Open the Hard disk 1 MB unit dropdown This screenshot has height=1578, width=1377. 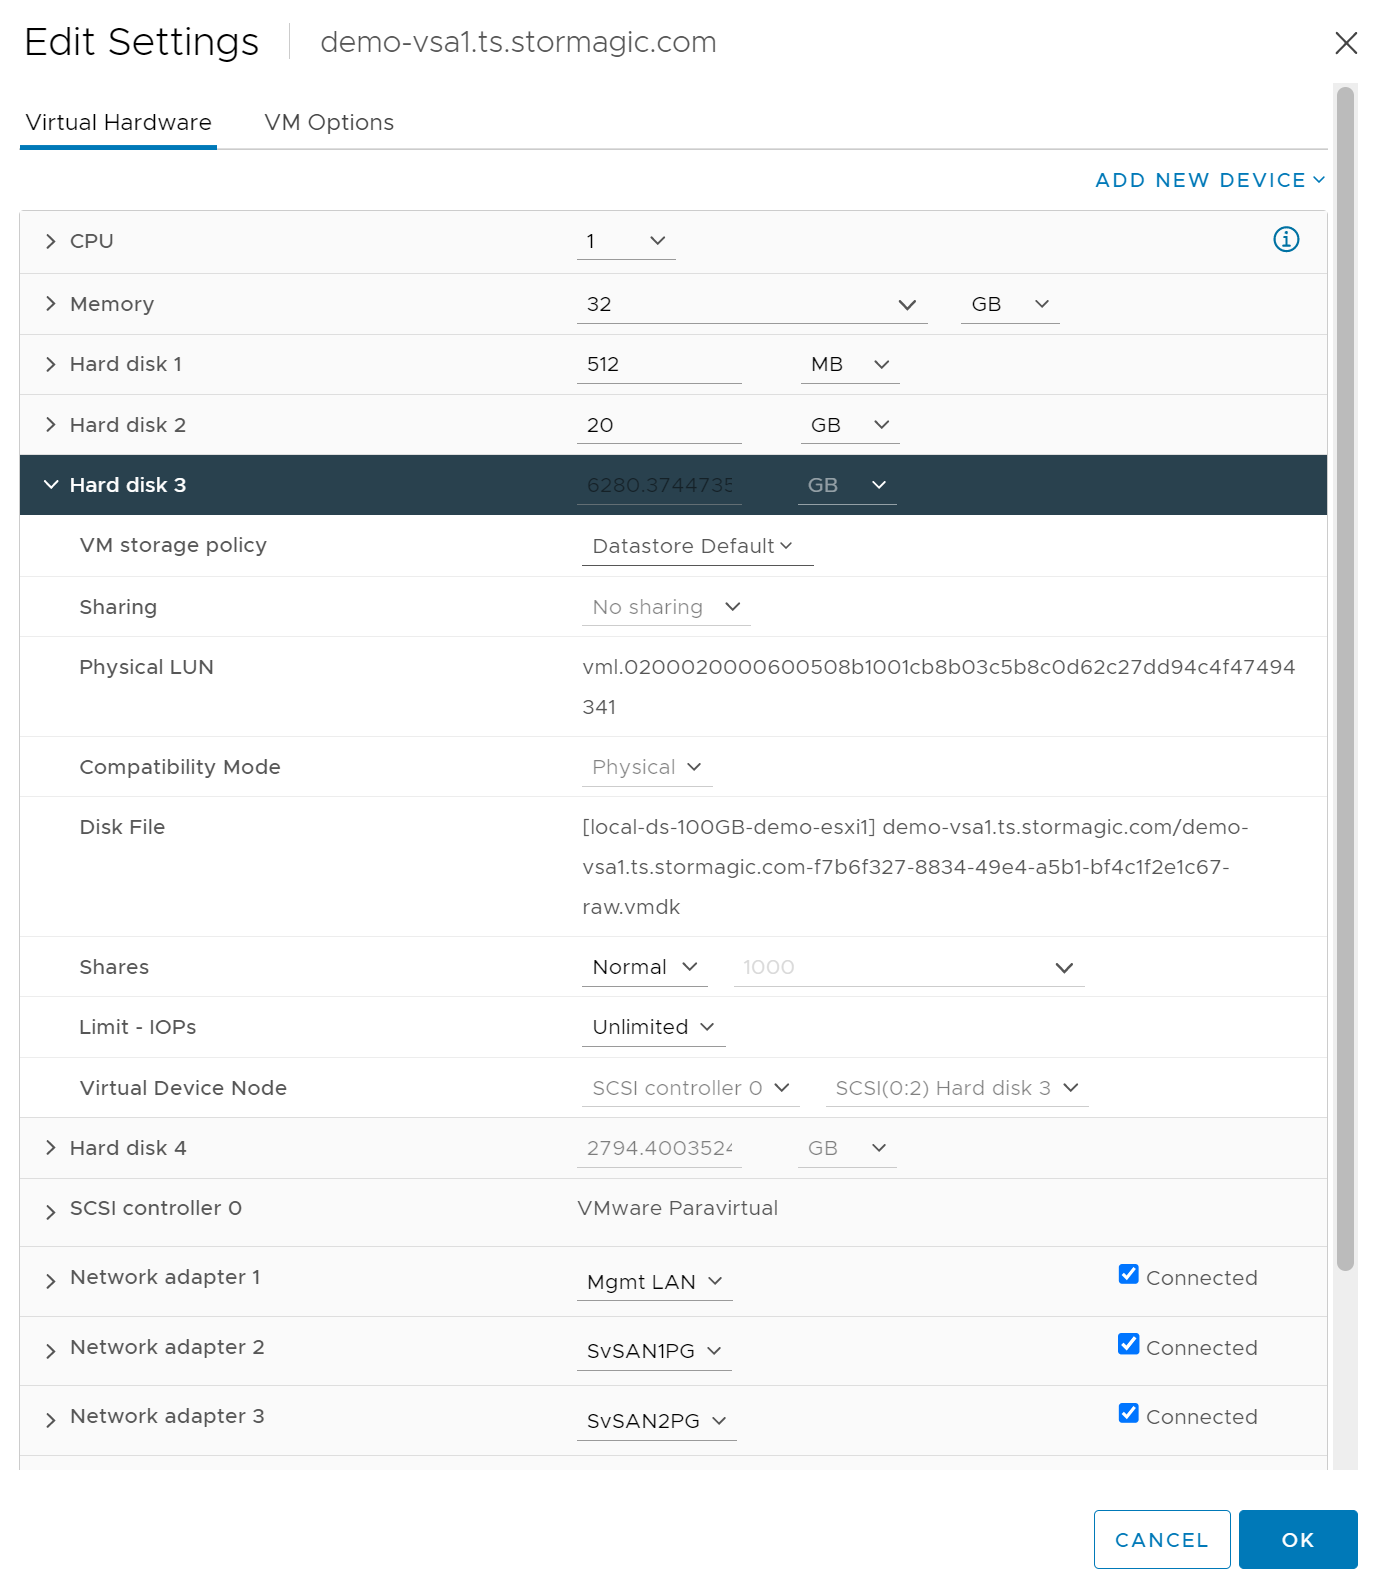point(850,364)
